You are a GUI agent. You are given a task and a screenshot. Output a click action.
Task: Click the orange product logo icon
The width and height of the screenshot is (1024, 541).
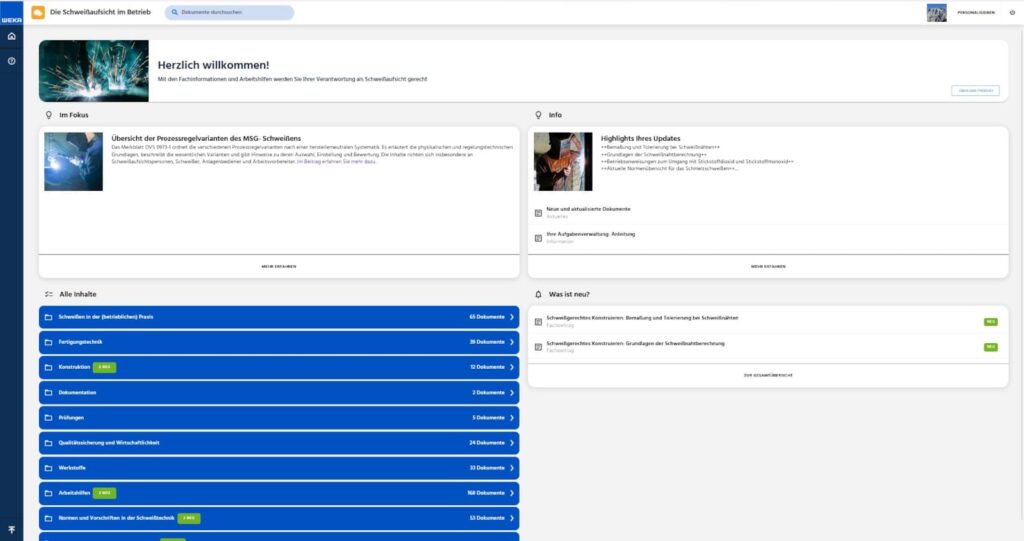38,12
